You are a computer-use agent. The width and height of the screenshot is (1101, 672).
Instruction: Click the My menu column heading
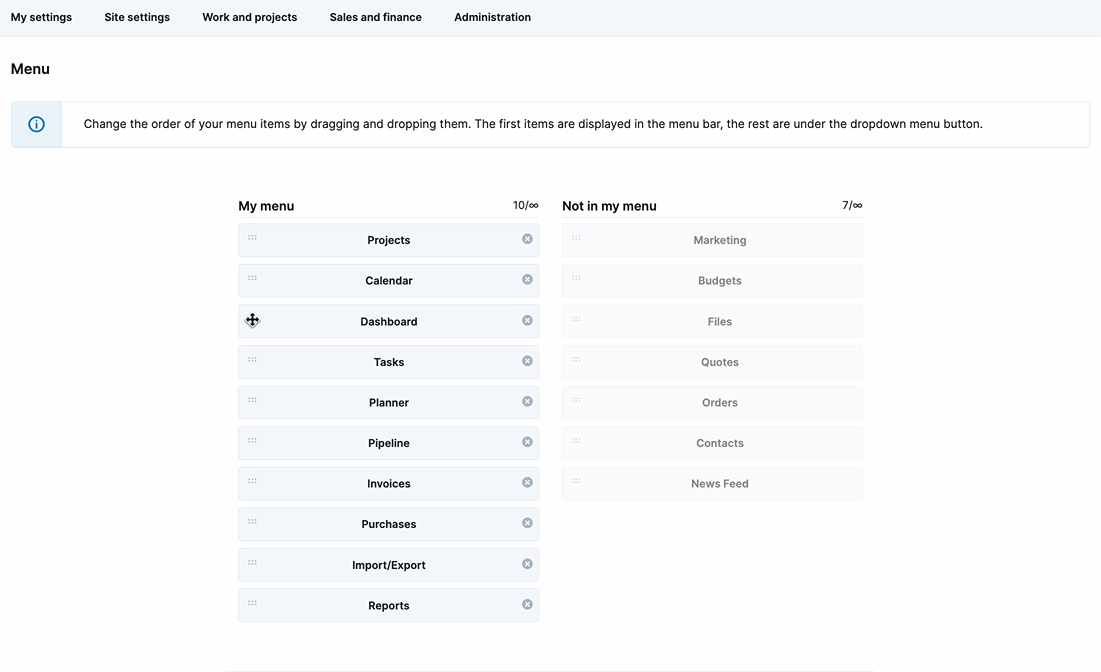(266, 206)
